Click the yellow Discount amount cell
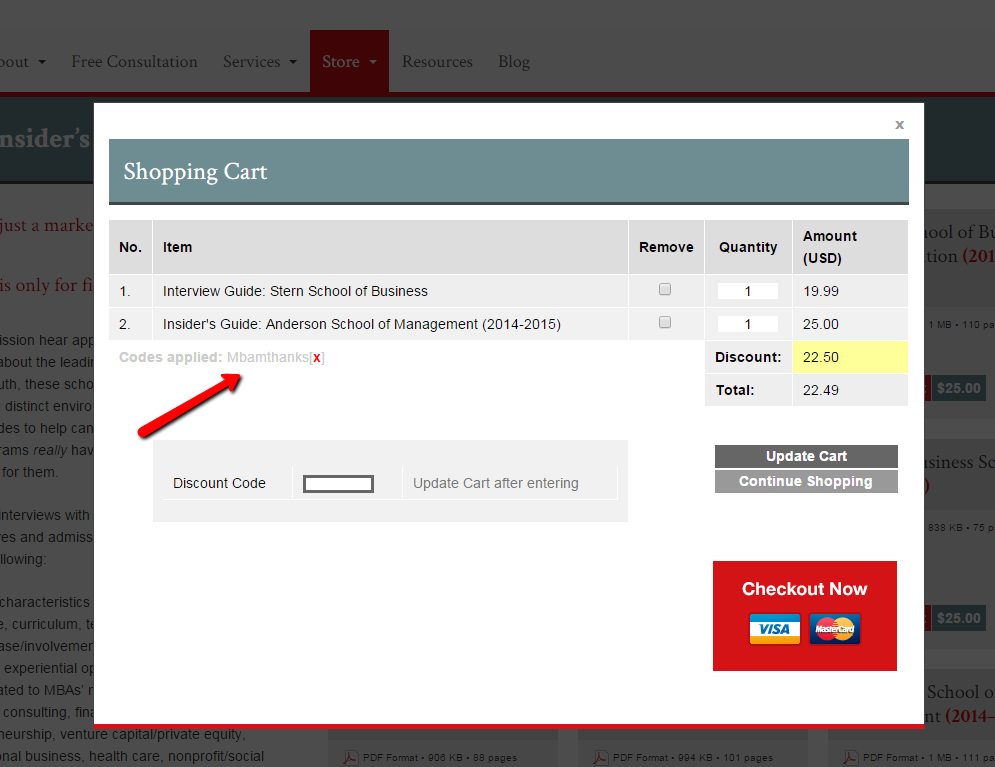995x767 pixels. pos(849,357)
